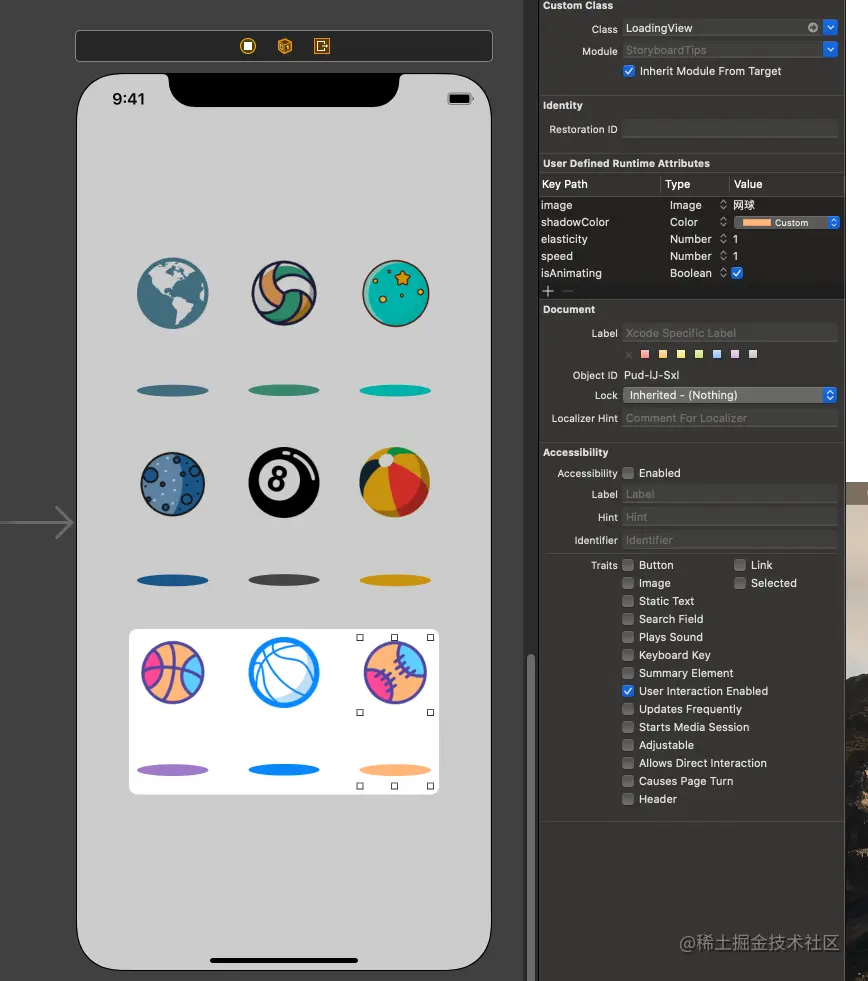Click the arrow icon next to LoadingView class

click(812, 28)
